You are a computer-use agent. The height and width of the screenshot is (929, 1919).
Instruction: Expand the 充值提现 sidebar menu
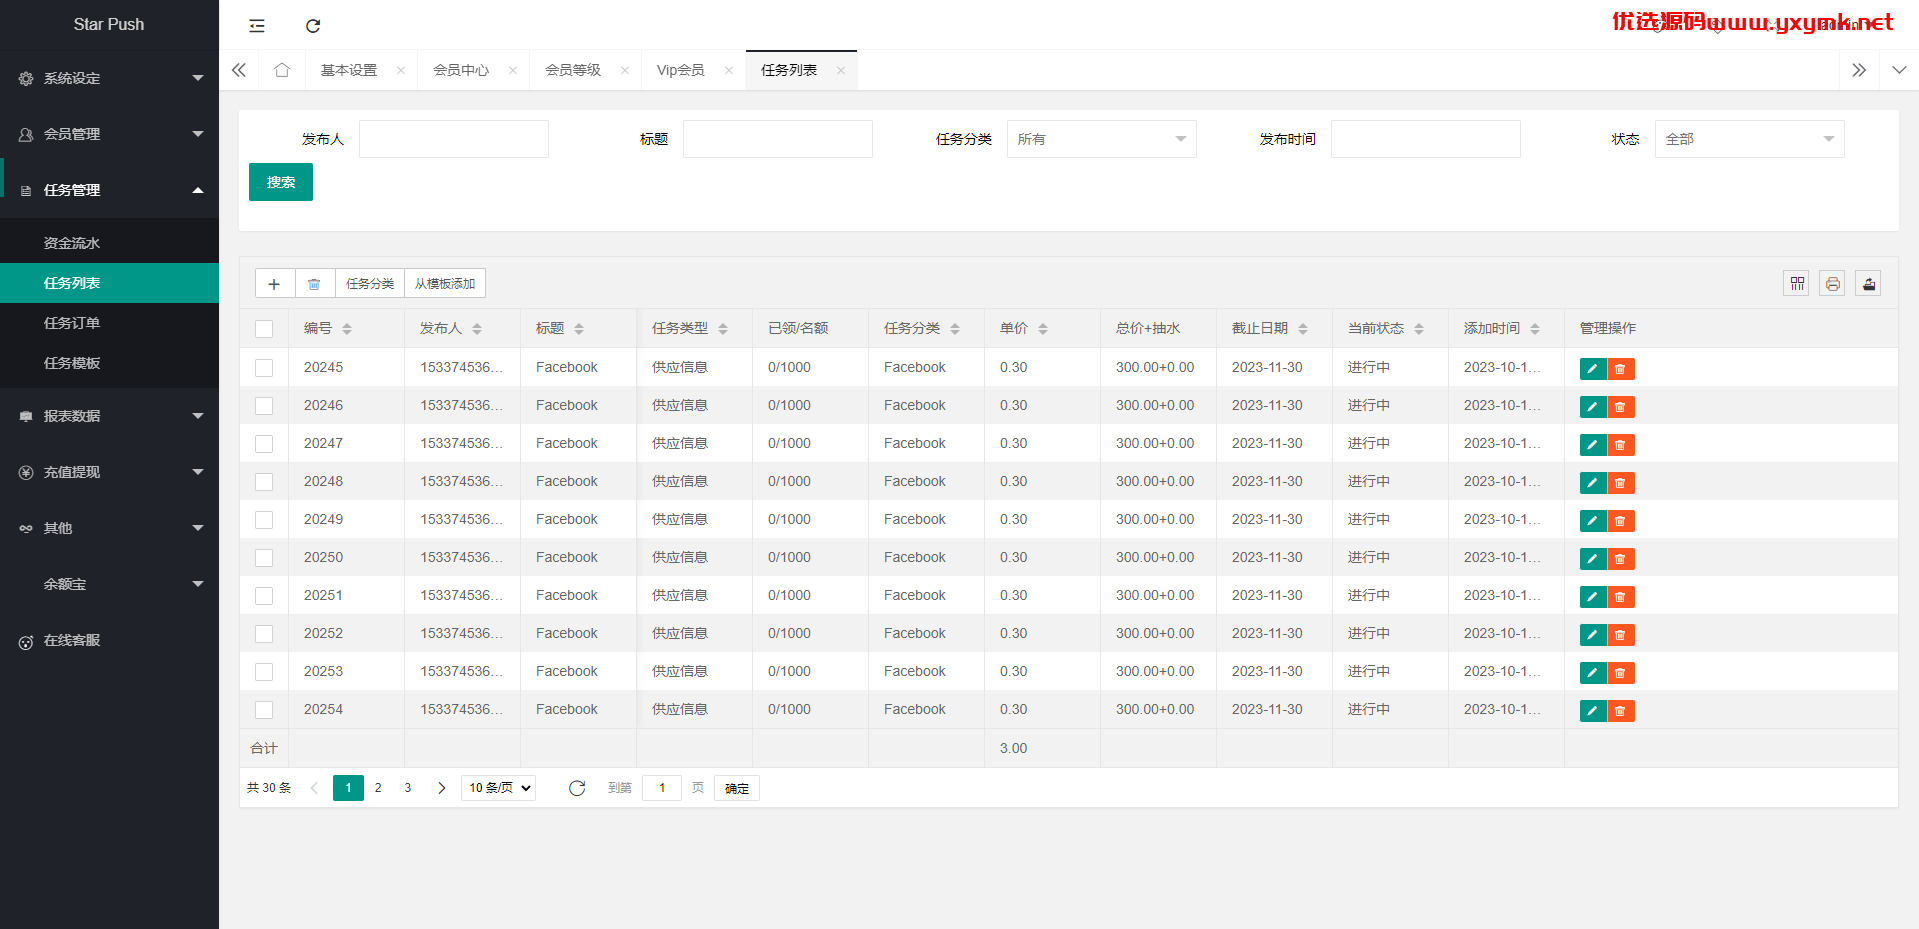pyautogui.click(x=109, y=472)
